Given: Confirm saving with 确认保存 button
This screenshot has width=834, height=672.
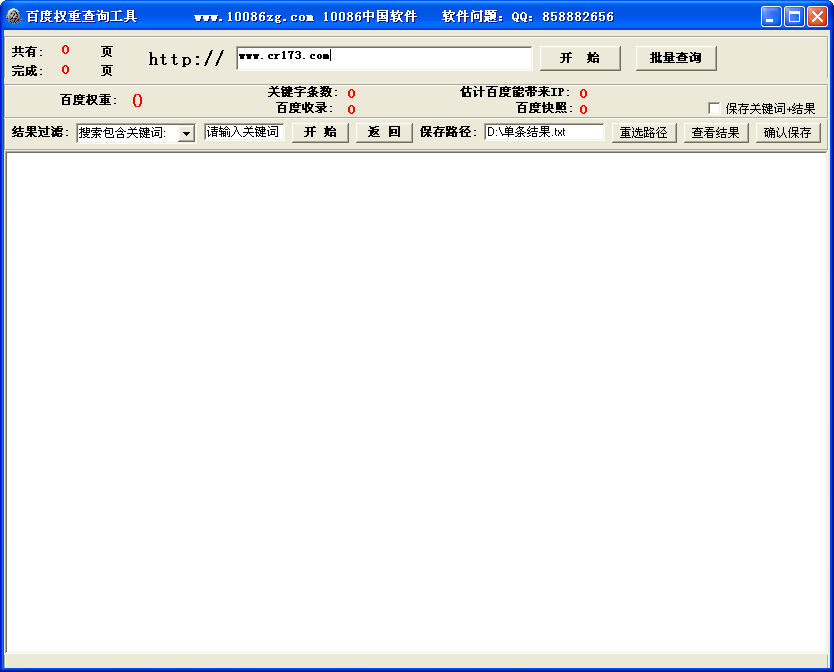Looking at the screenshot, I should 788,132.
